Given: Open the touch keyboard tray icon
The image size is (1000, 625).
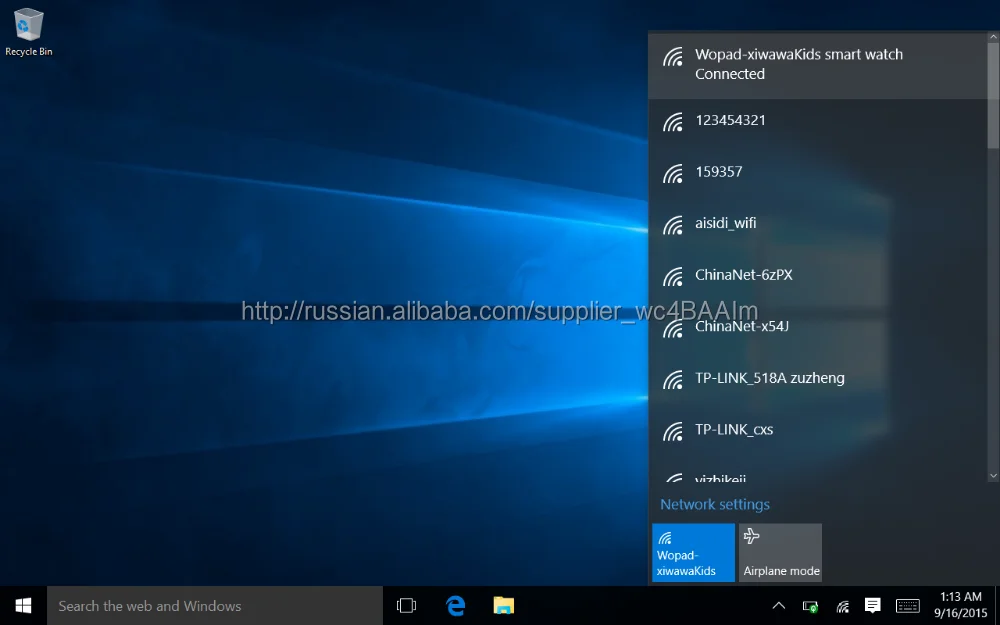Looking at the screenshot, I should [908, 605].
